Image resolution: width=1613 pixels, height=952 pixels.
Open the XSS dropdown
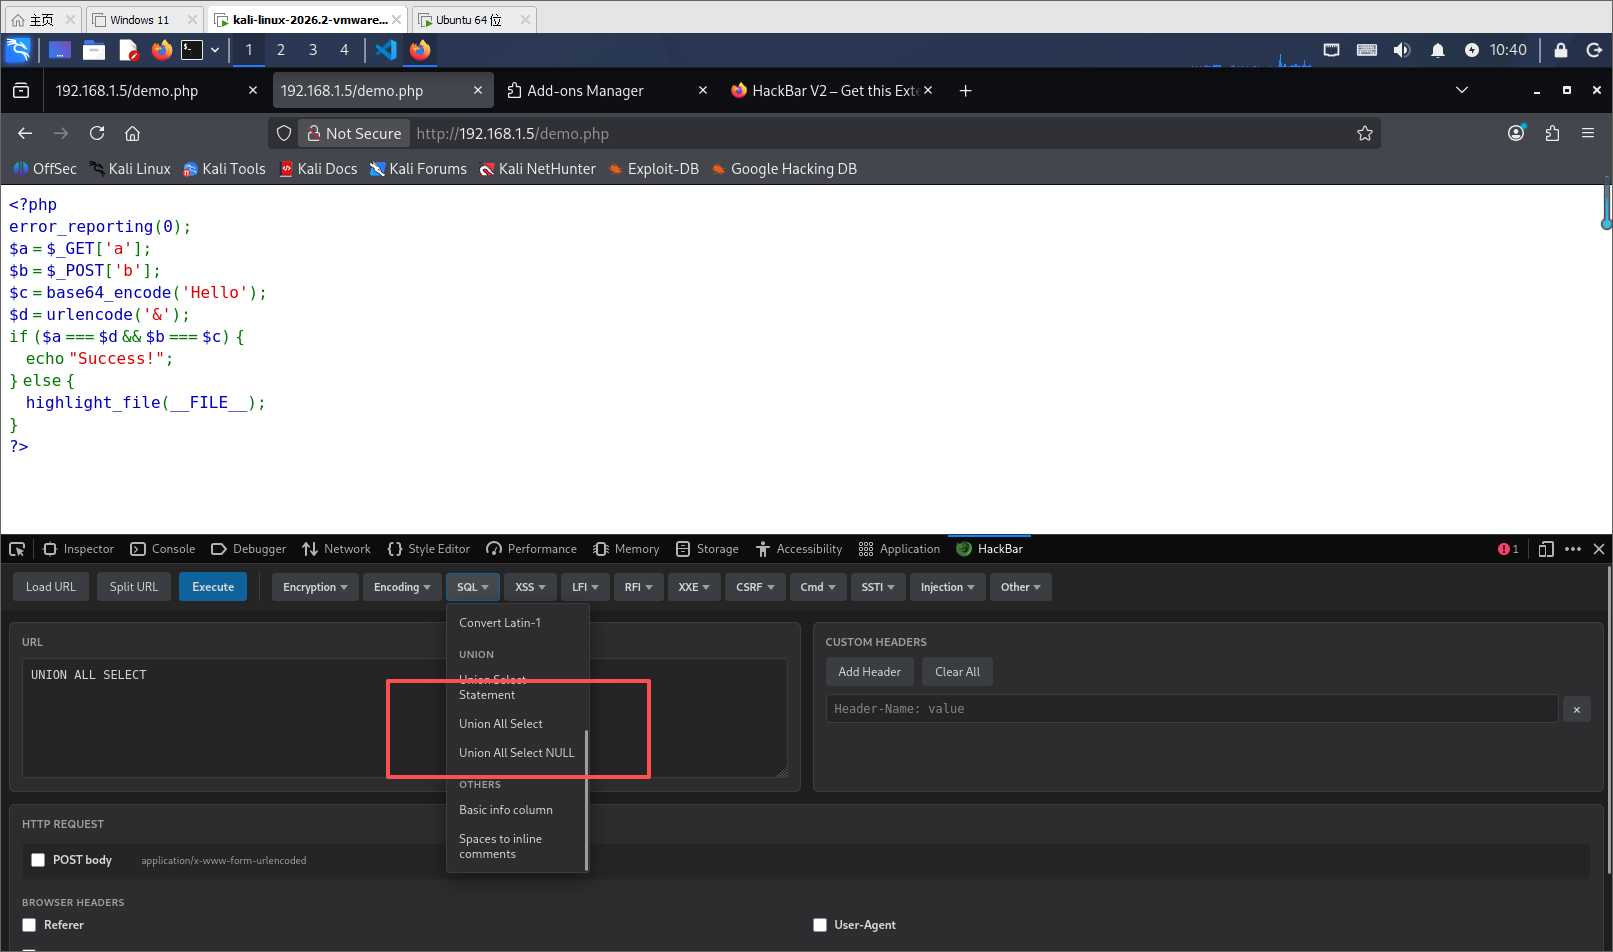530,587
